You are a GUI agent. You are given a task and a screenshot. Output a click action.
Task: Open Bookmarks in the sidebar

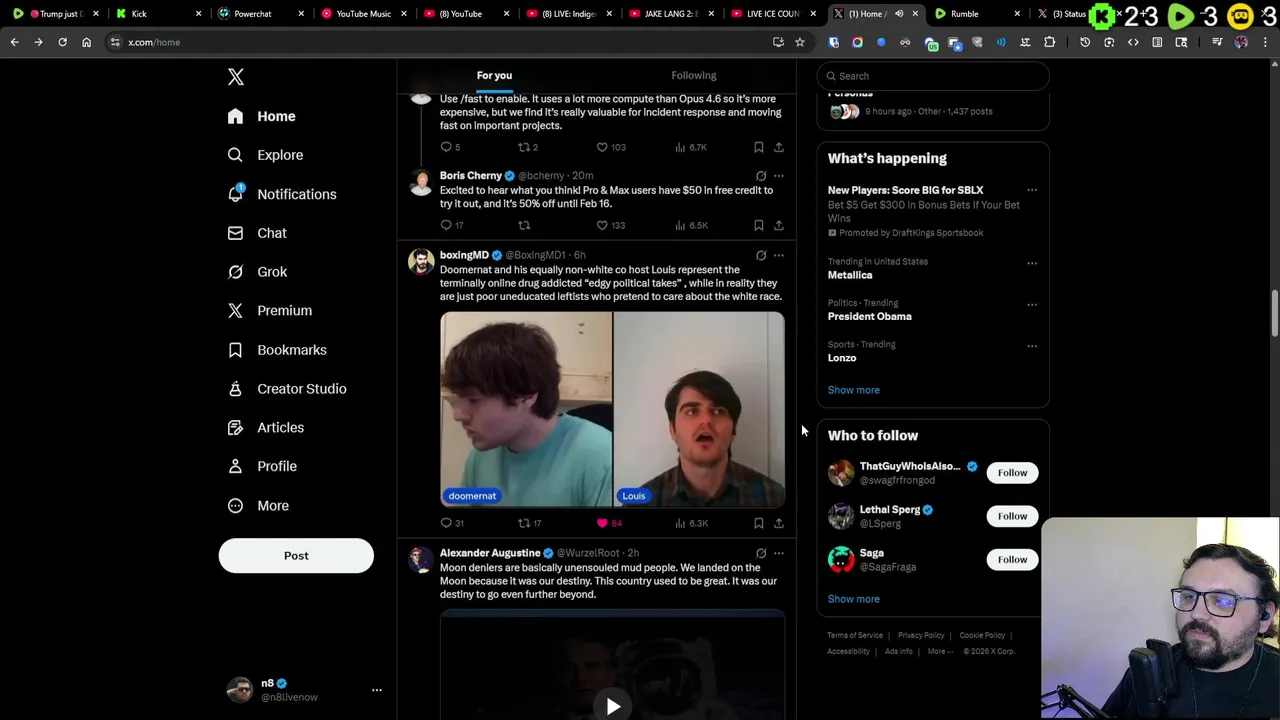tap(278, 350)
